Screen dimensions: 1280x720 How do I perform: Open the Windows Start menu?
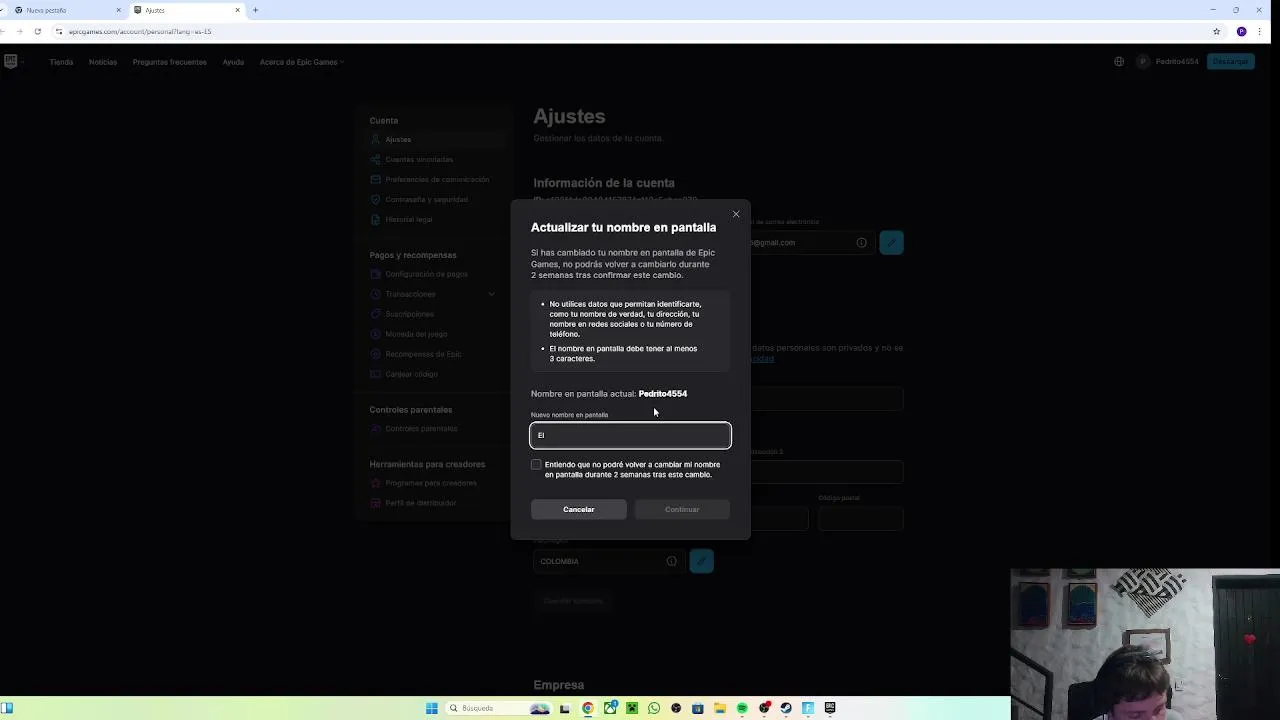coord(432,708)
